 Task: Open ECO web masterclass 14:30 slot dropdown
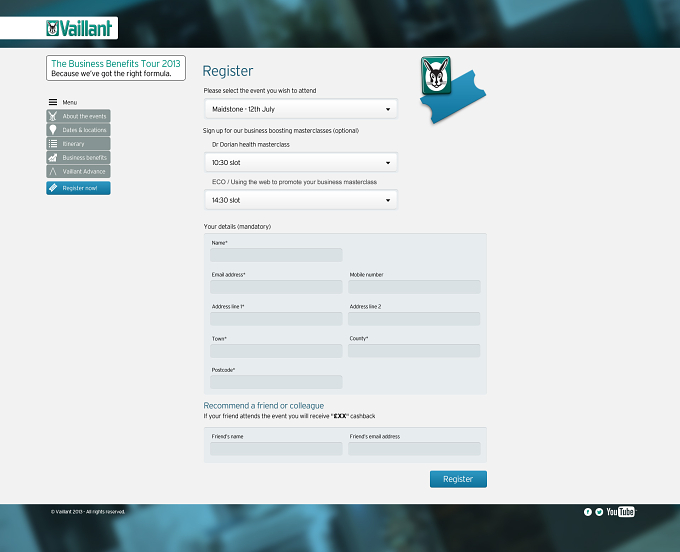pos(301,200)
